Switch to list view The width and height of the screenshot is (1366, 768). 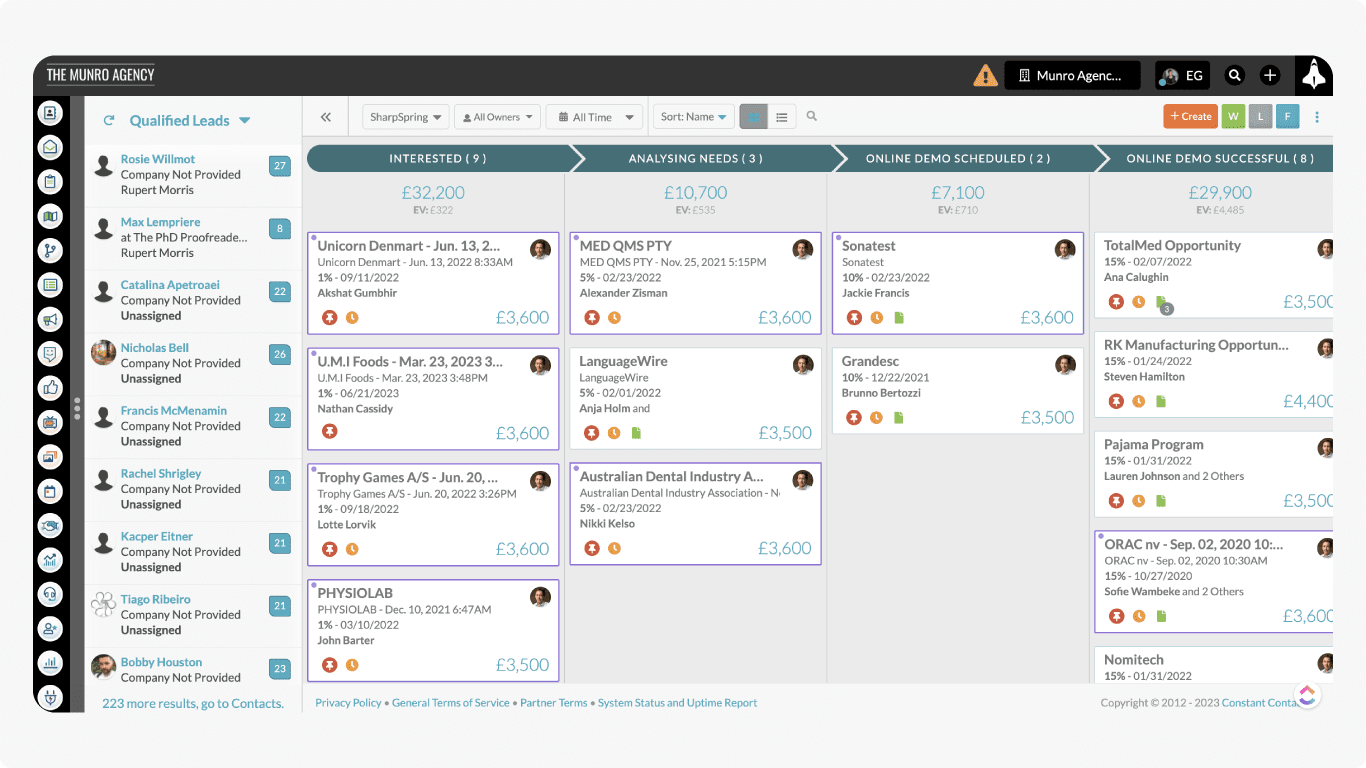(x=781, y=117)
